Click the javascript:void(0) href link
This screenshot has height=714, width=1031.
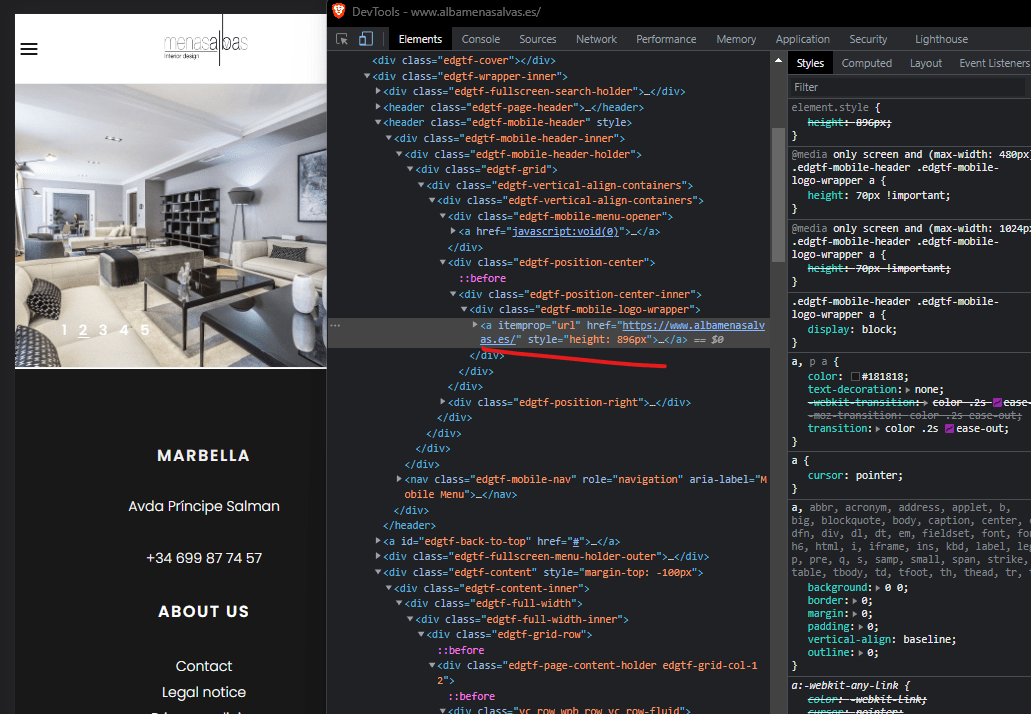point(565,231)
